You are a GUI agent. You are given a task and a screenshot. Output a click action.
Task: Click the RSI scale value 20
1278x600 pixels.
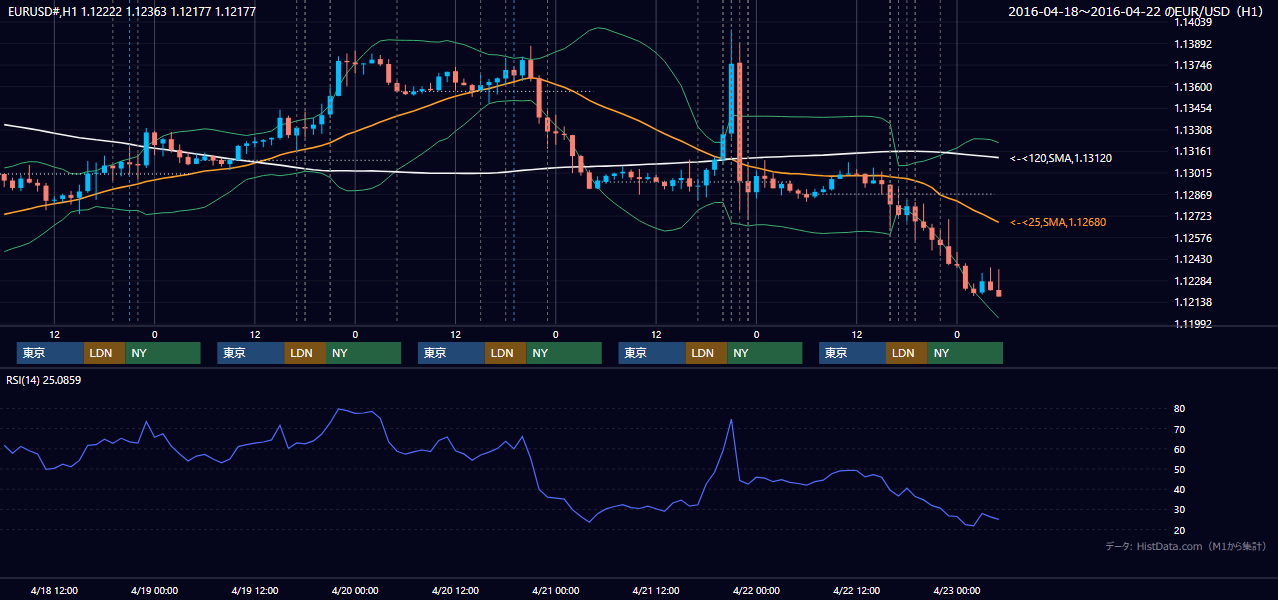tap(1179, 530)
